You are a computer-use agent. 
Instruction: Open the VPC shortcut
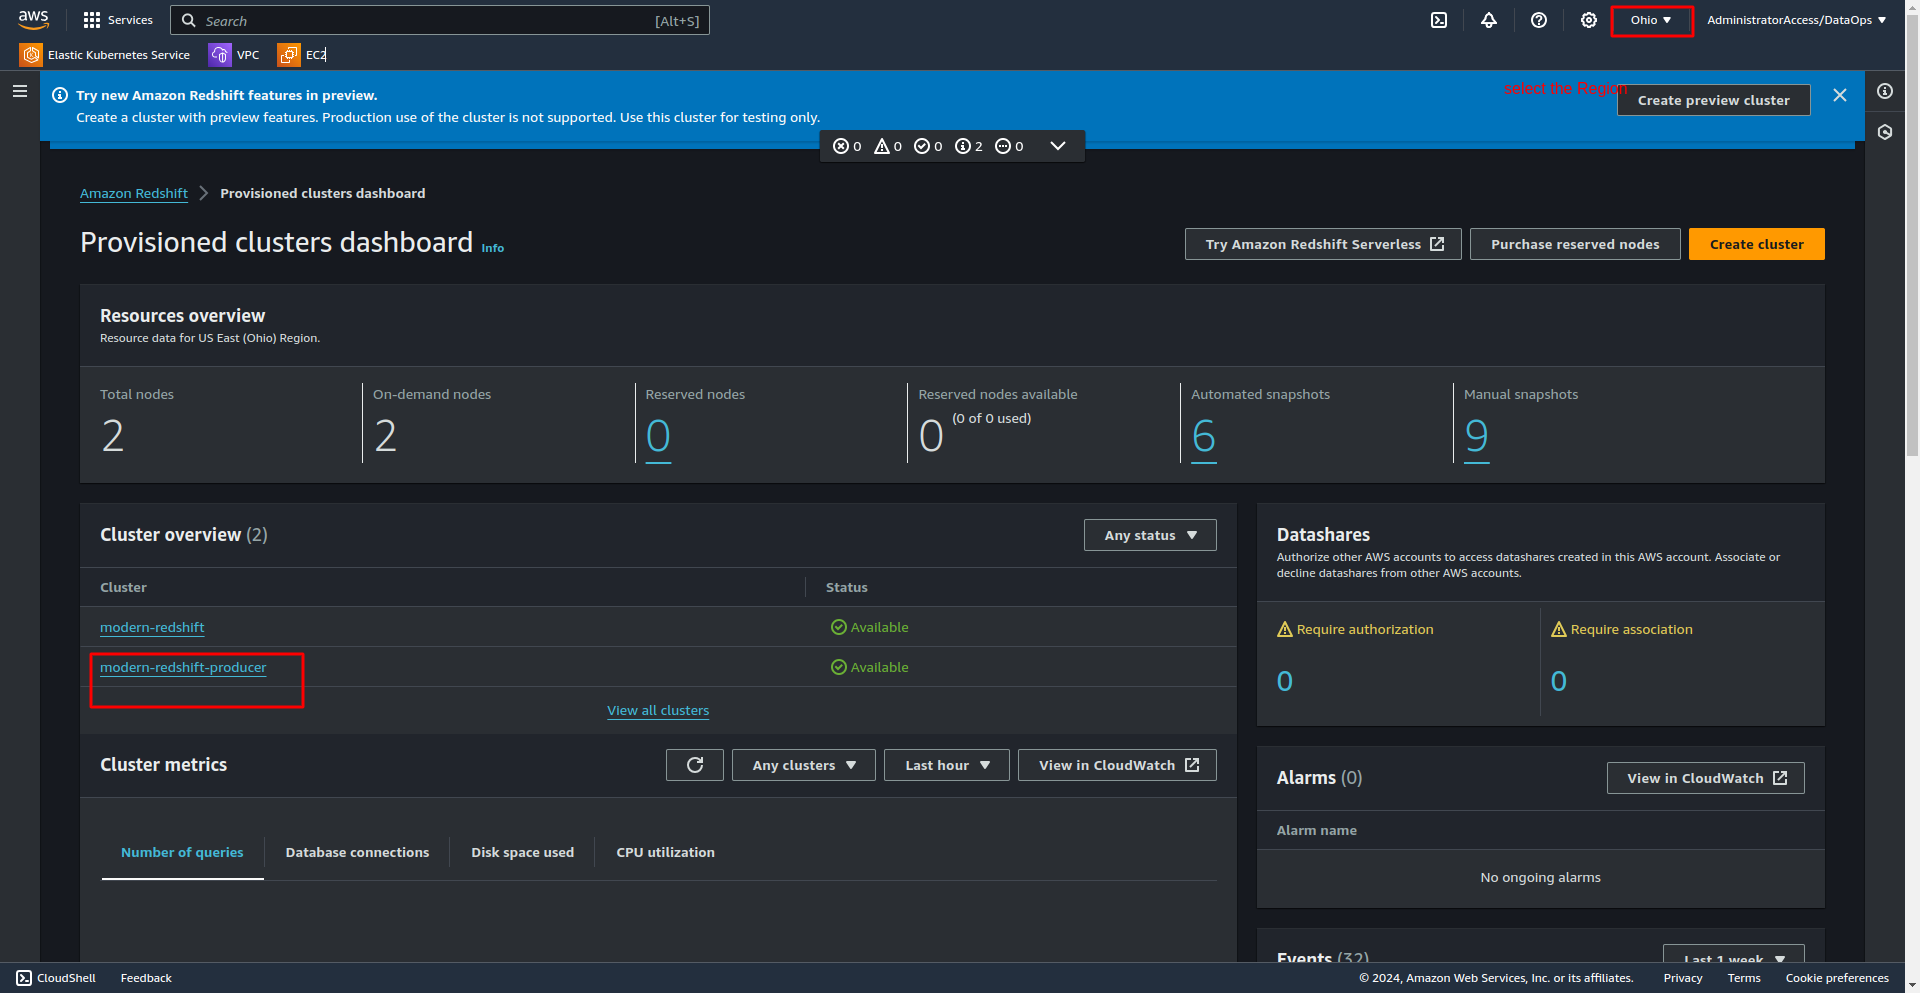pos(234,55)
